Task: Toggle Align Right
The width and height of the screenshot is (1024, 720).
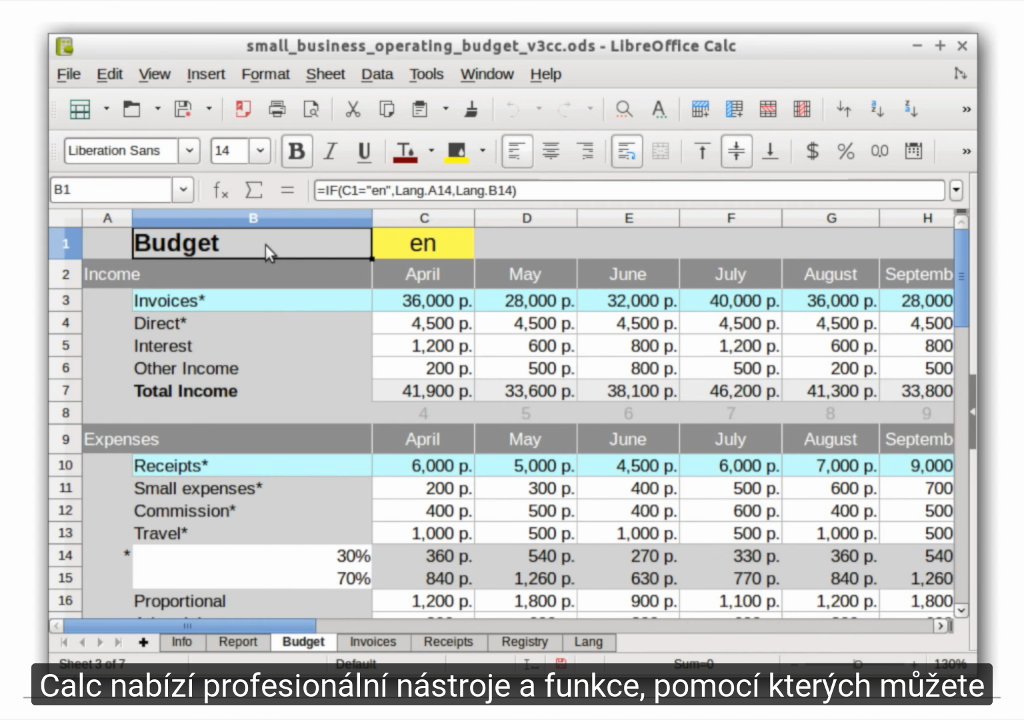Action: (x=585, y=151)
